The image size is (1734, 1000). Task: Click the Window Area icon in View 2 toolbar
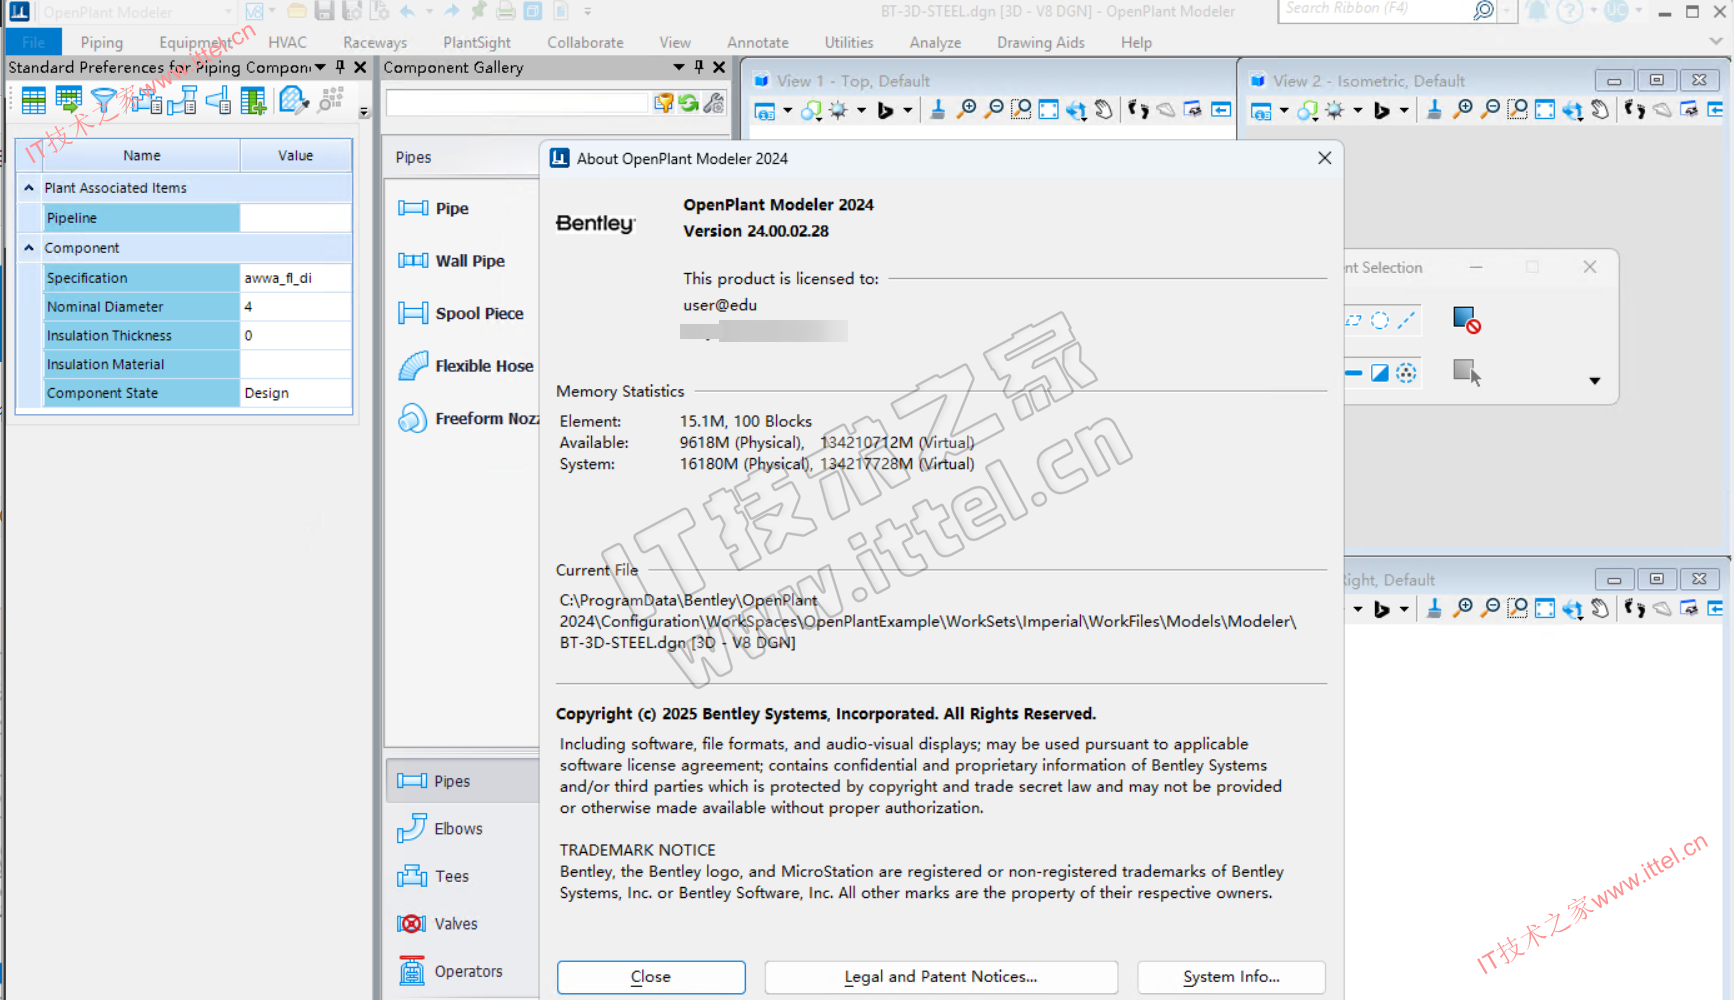[x=1517, y=110]
